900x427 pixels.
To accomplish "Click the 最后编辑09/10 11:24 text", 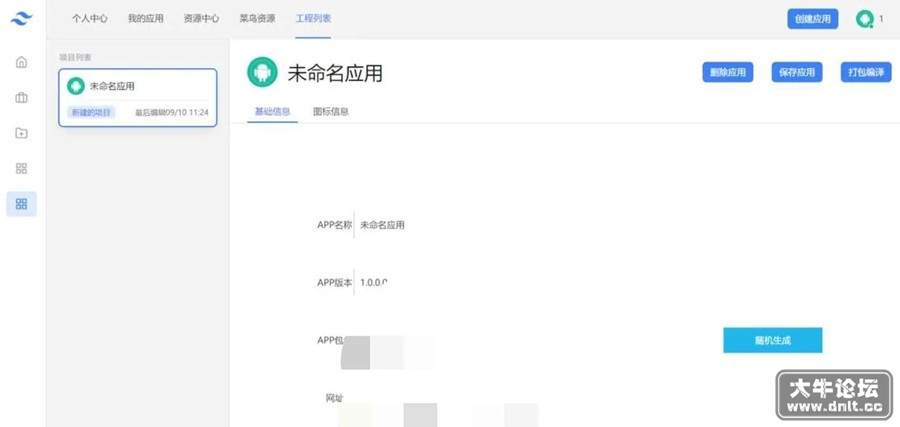I will pyautogui.click(x=172, y=112).
